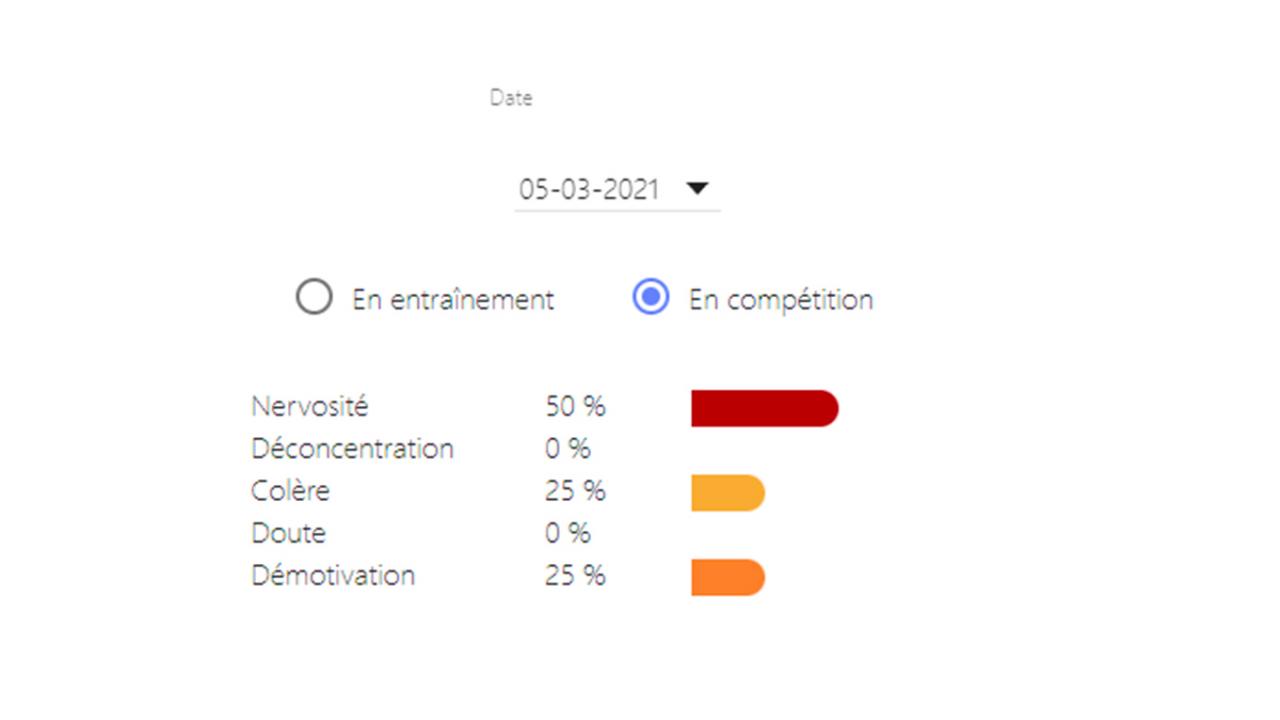Click the yellow Colère progress bar
Image resolution: width=1280 pixels, height=720 pixels.
pos(728,493)
